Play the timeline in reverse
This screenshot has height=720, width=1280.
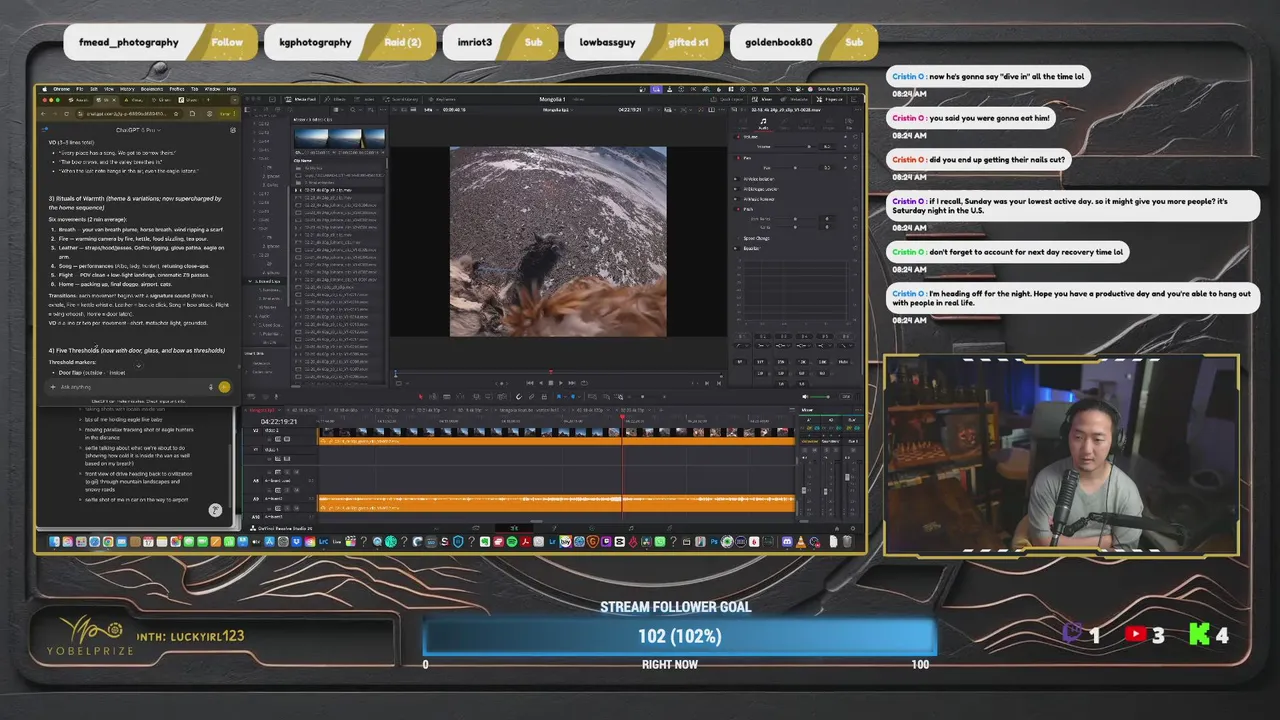(x=541, y=383)
